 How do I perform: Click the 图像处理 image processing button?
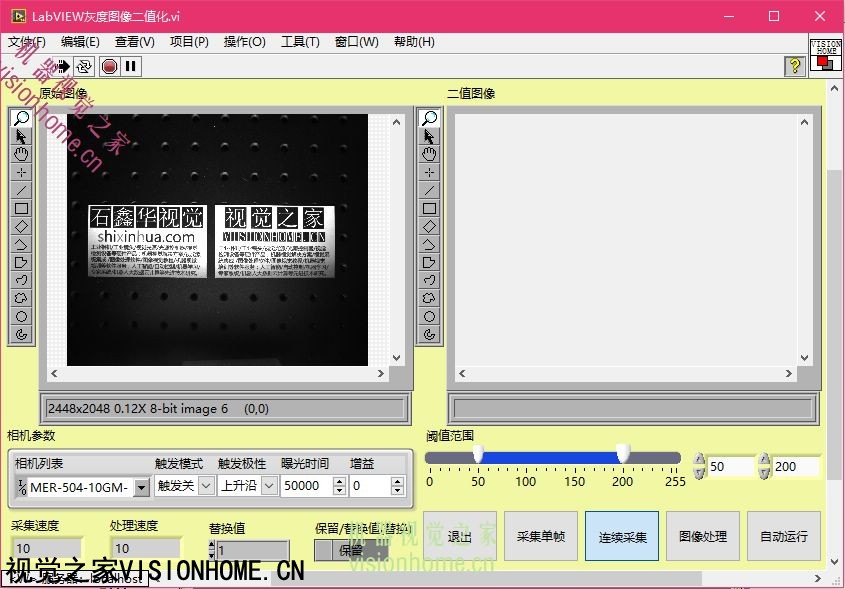tap(702, 536)
